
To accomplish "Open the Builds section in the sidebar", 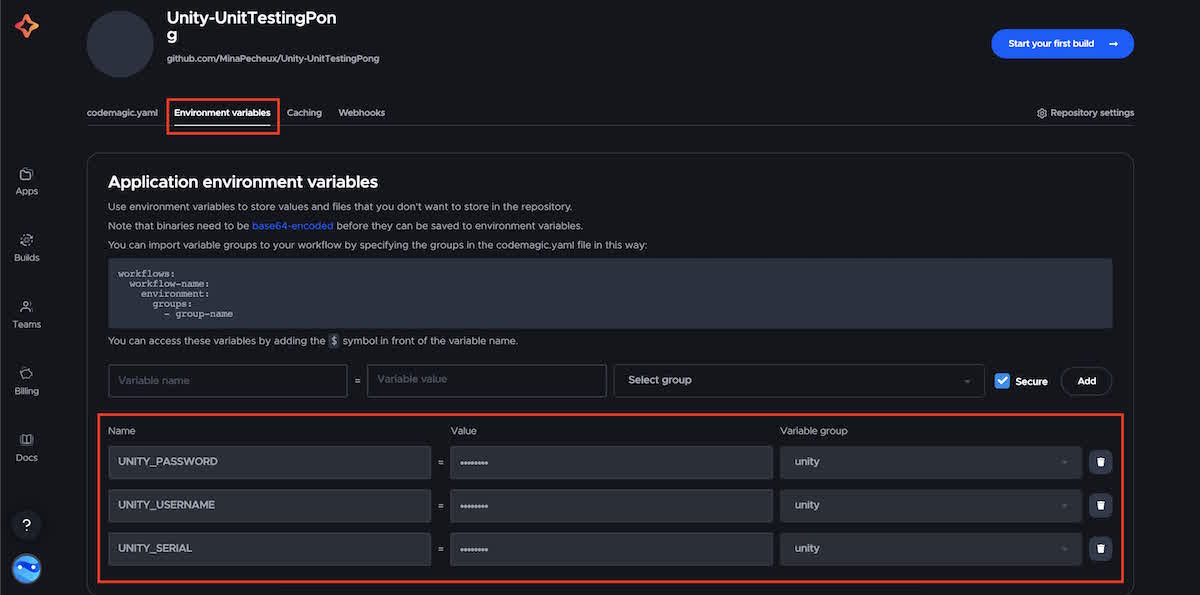I will tap(26, 249).
